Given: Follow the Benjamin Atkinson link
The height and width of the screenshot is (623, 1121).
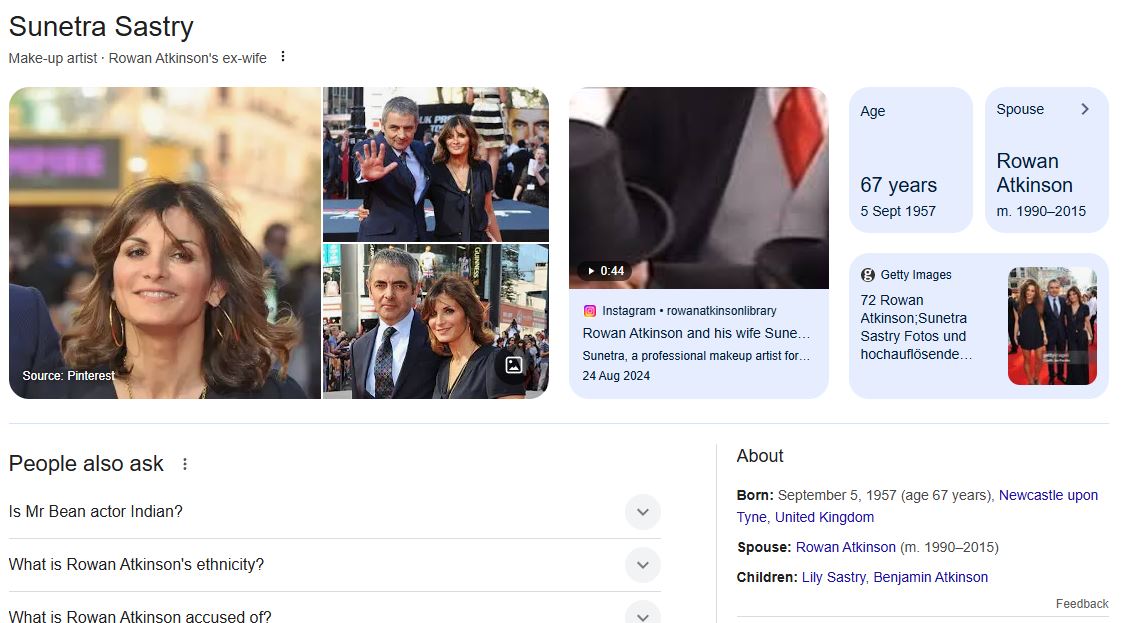Looking at the screenshot, I should coord(931,577).
